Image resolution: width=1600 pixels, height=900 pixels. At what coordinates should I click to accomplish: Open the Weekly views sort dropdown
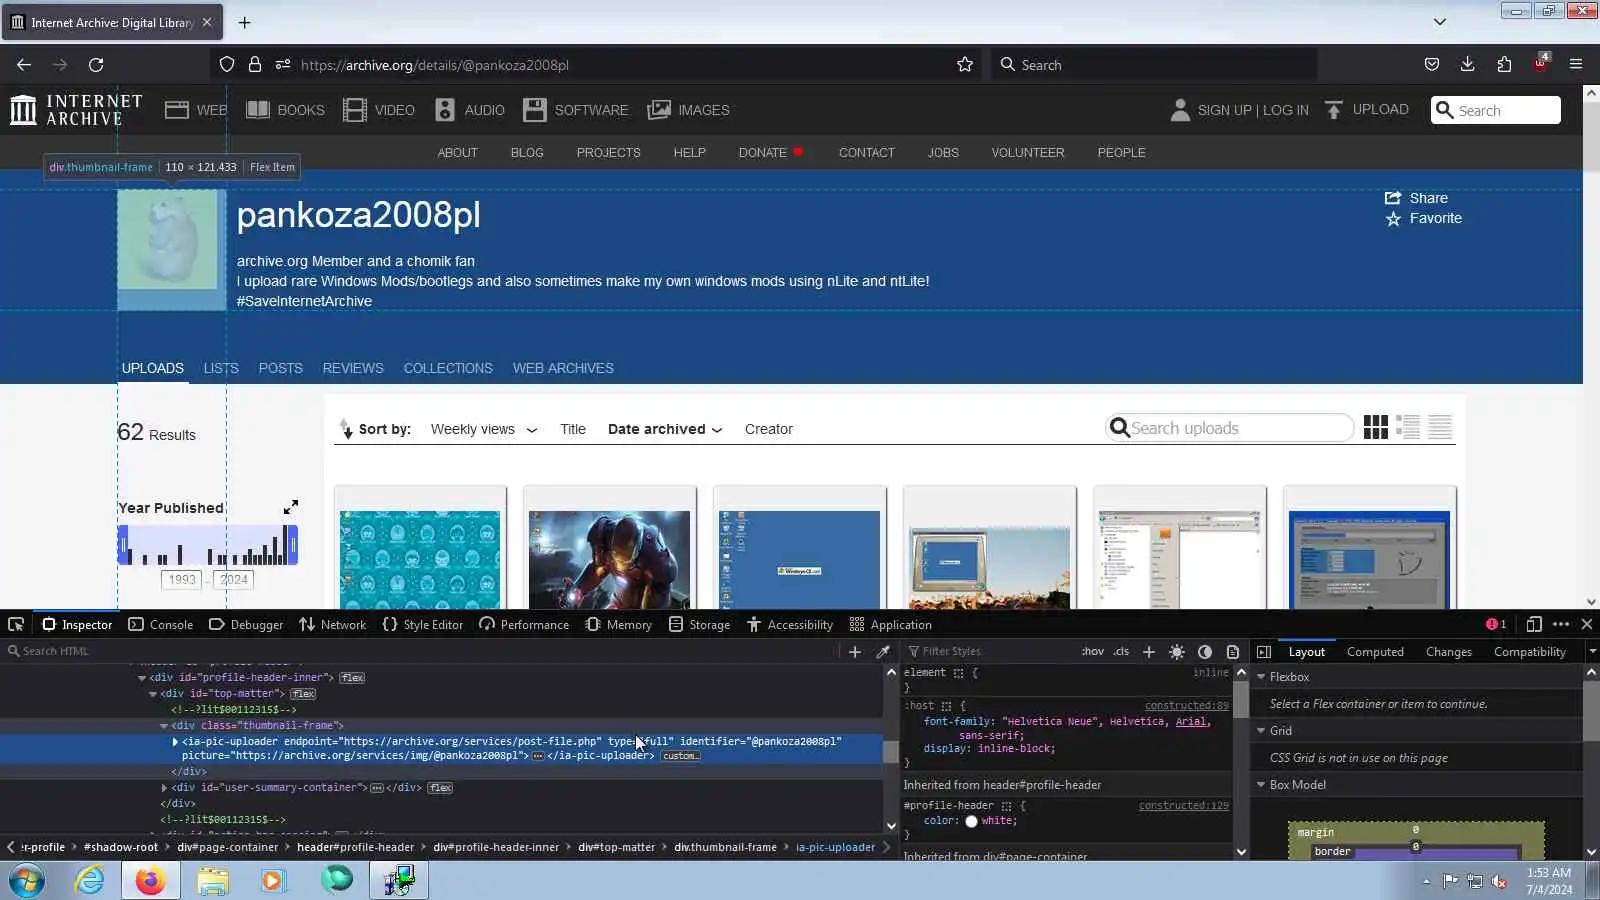coord(484,429)
